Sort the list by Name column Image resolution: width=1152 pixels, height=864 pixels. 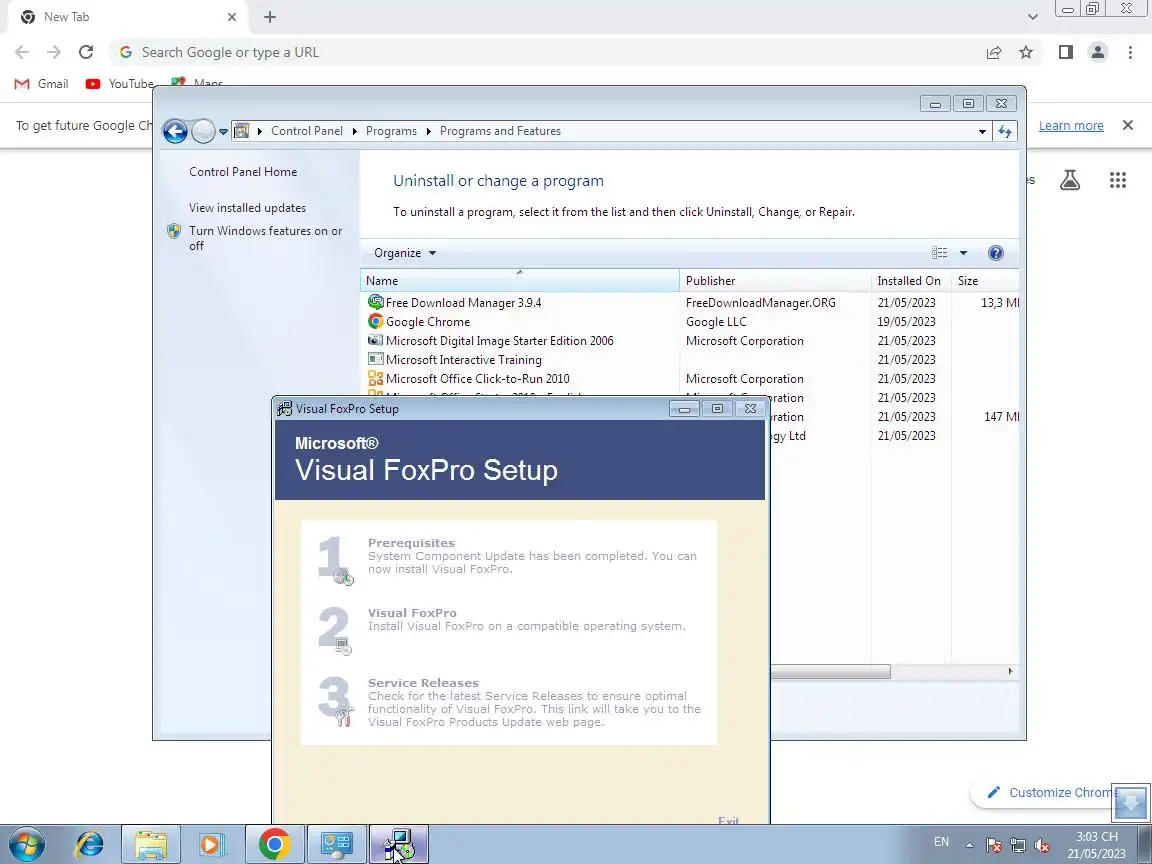click(520, 281)
